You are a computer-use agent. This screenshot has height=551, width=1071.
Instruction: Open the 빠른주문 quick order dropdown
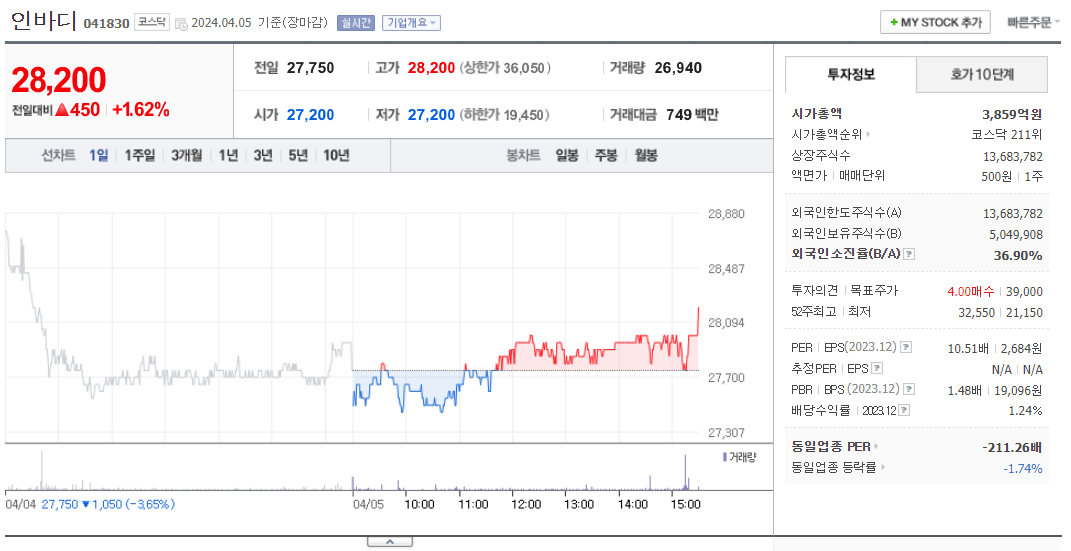pos(1033,23)
